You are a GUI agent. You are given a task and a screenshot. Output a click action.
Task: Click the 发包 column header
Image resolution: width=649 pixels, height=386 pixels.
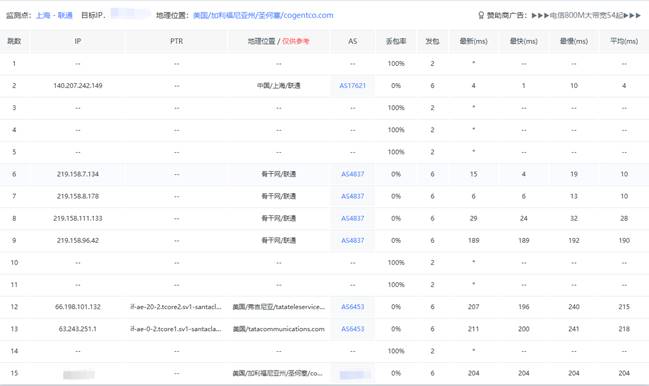pyautogui.click(x=432, y=41)
